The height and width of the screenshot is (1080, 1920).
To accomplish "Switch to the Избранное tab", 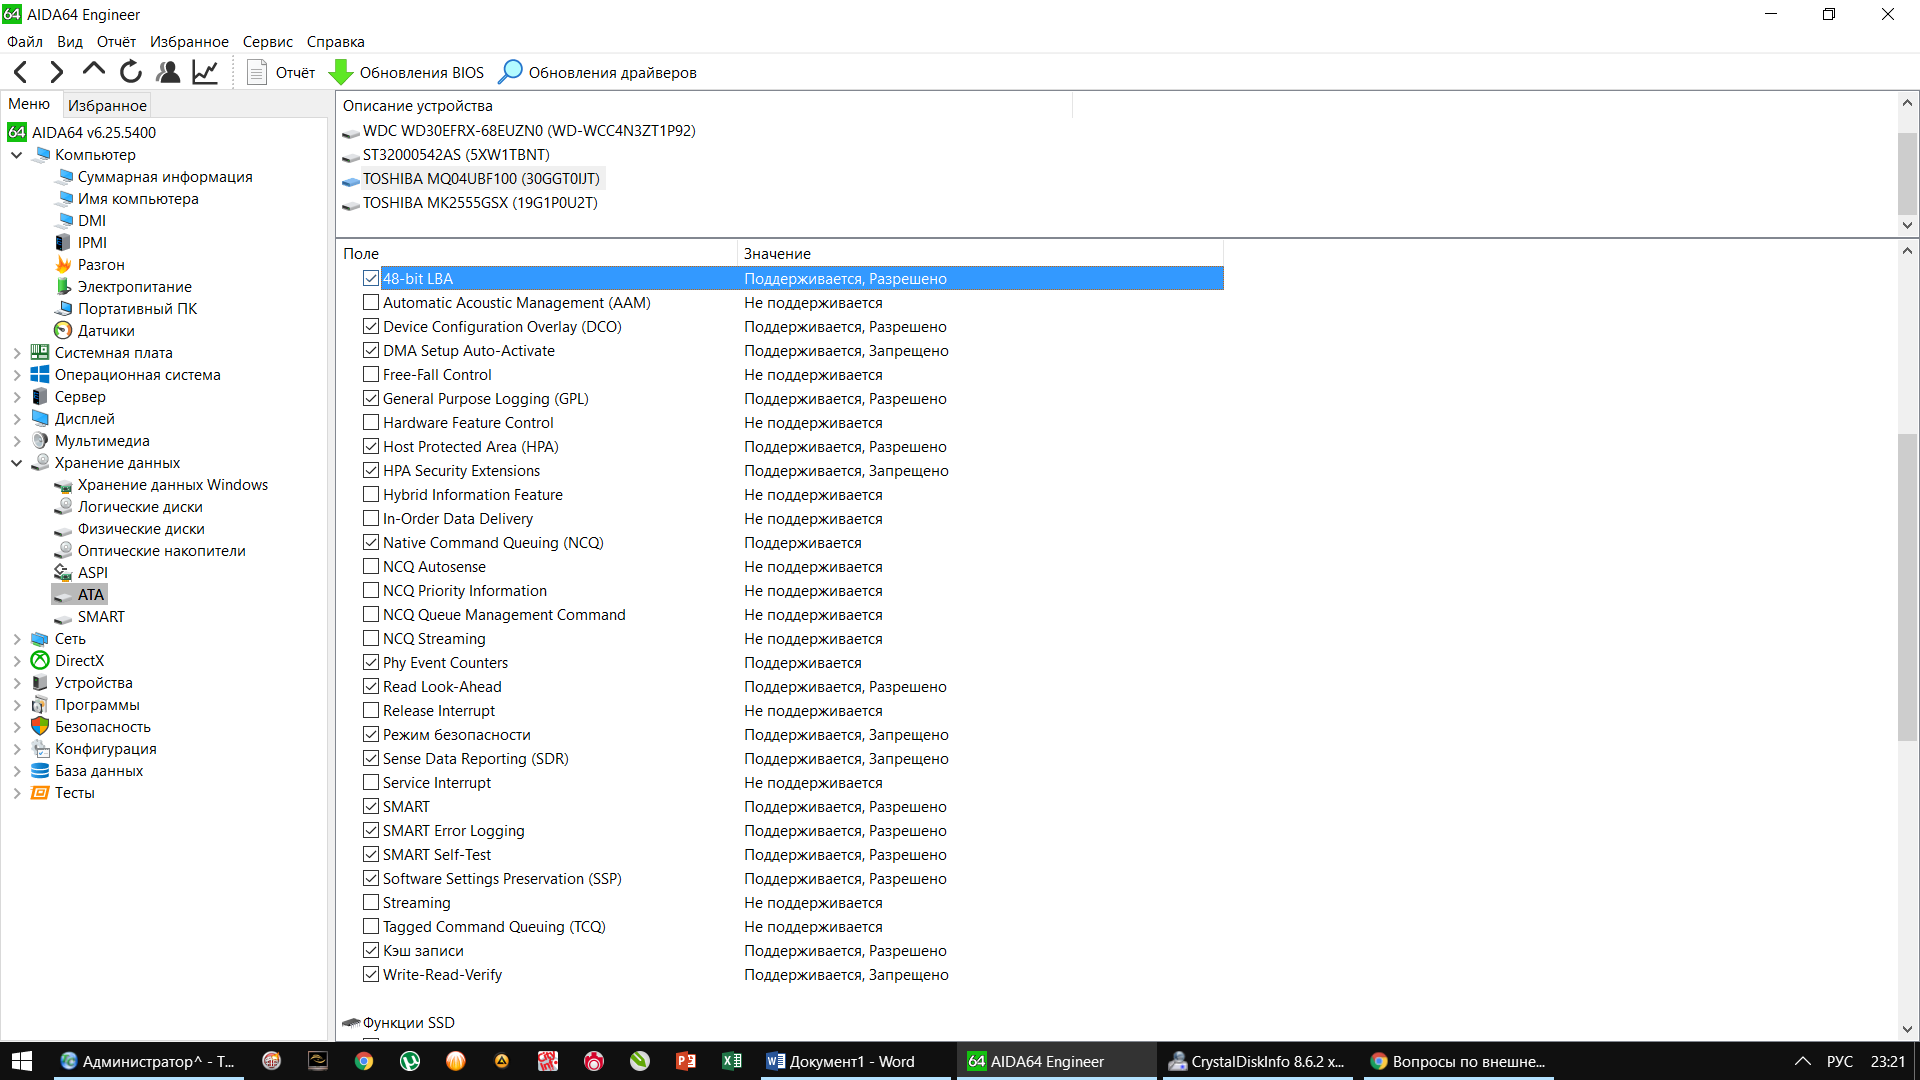I will [107, 105].
